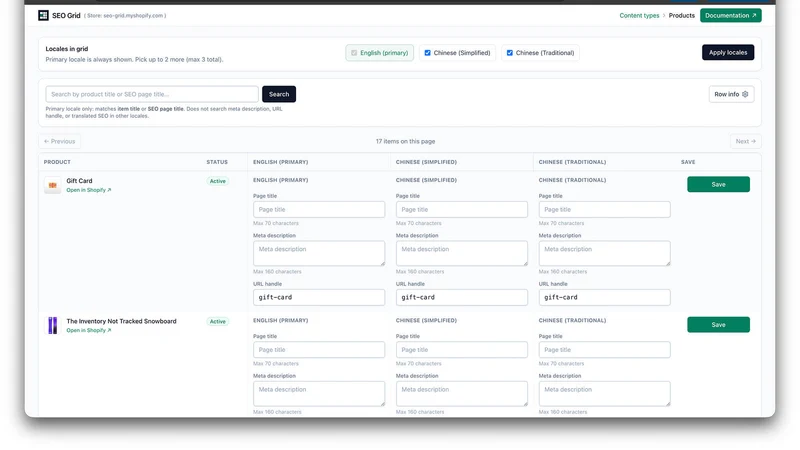
Task: Toggle the English (primary) checkbox
Action: [x=354, y=53]
